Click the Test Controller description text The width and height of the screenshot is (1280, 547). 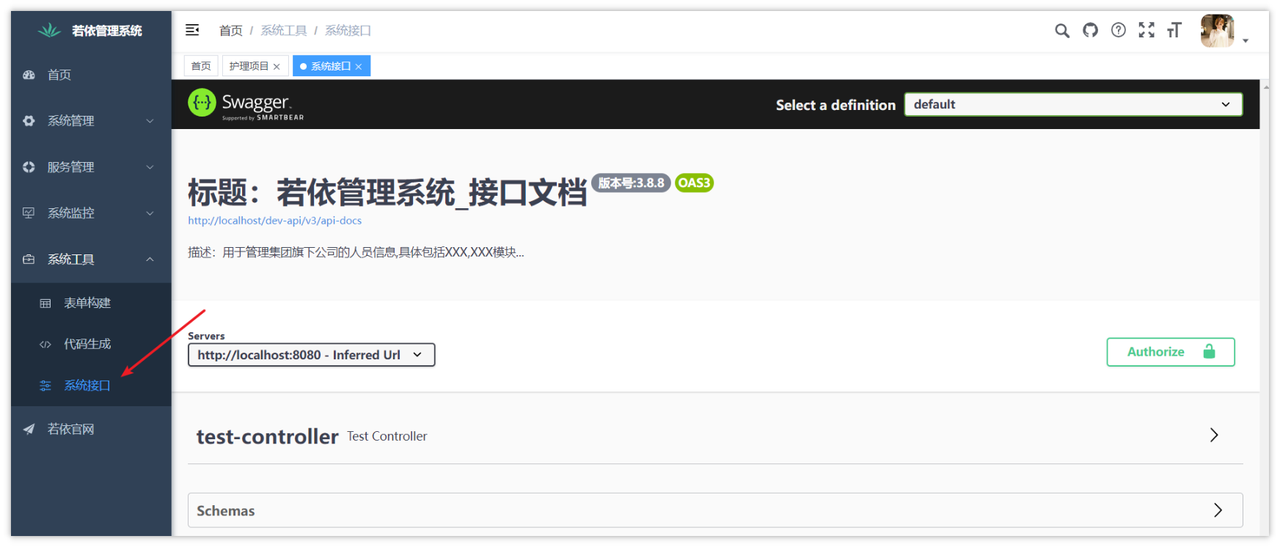point(387,436)
